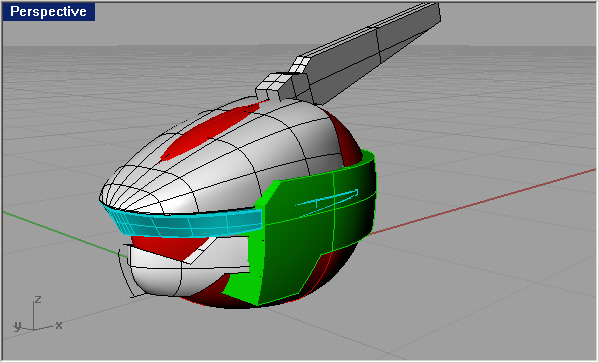Select the red X-axis grid line
Image resolution: width=599 pixels, height=363 pixels.
point(481,201)
